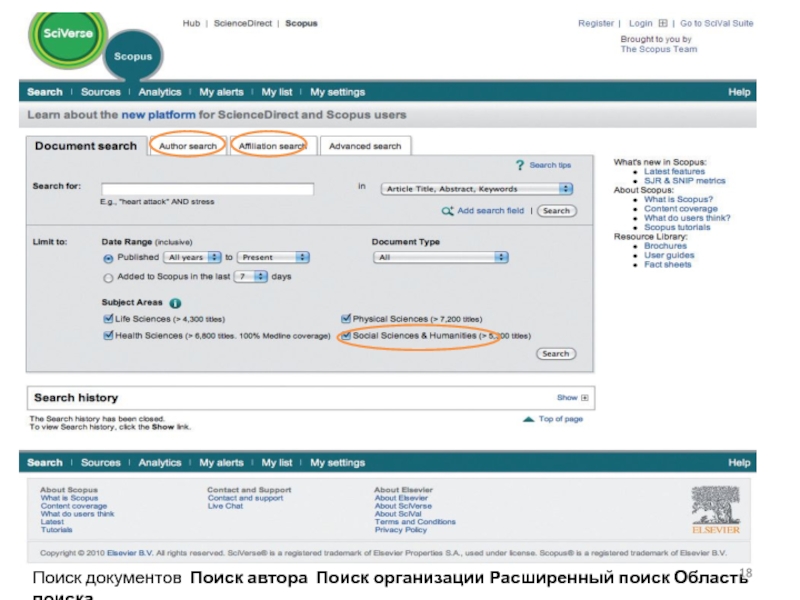The width and height of the screenshot is (800, 600).
Task: Click Search in the top navigation bar
Action: (45, 92)
